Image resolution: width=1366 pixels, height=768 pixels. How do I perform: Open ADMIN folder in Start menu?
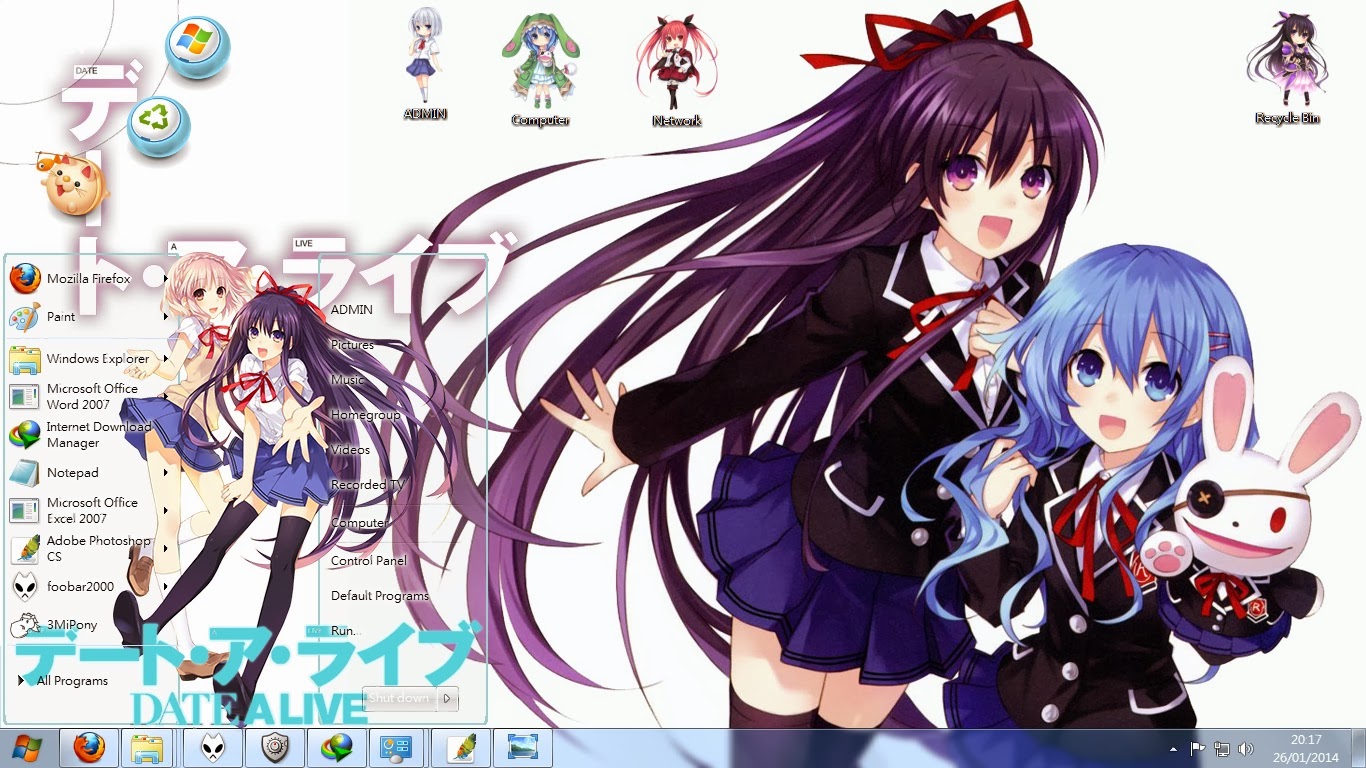(x=352, y=310)
